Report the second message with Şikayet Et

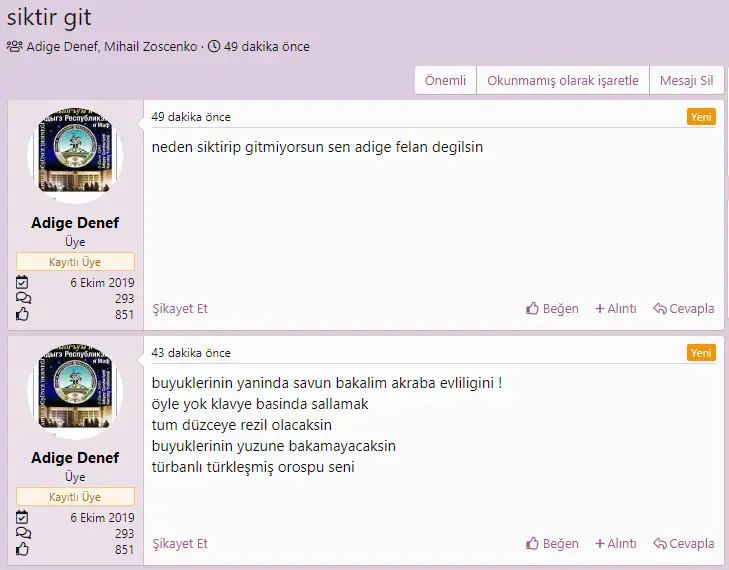180,544
